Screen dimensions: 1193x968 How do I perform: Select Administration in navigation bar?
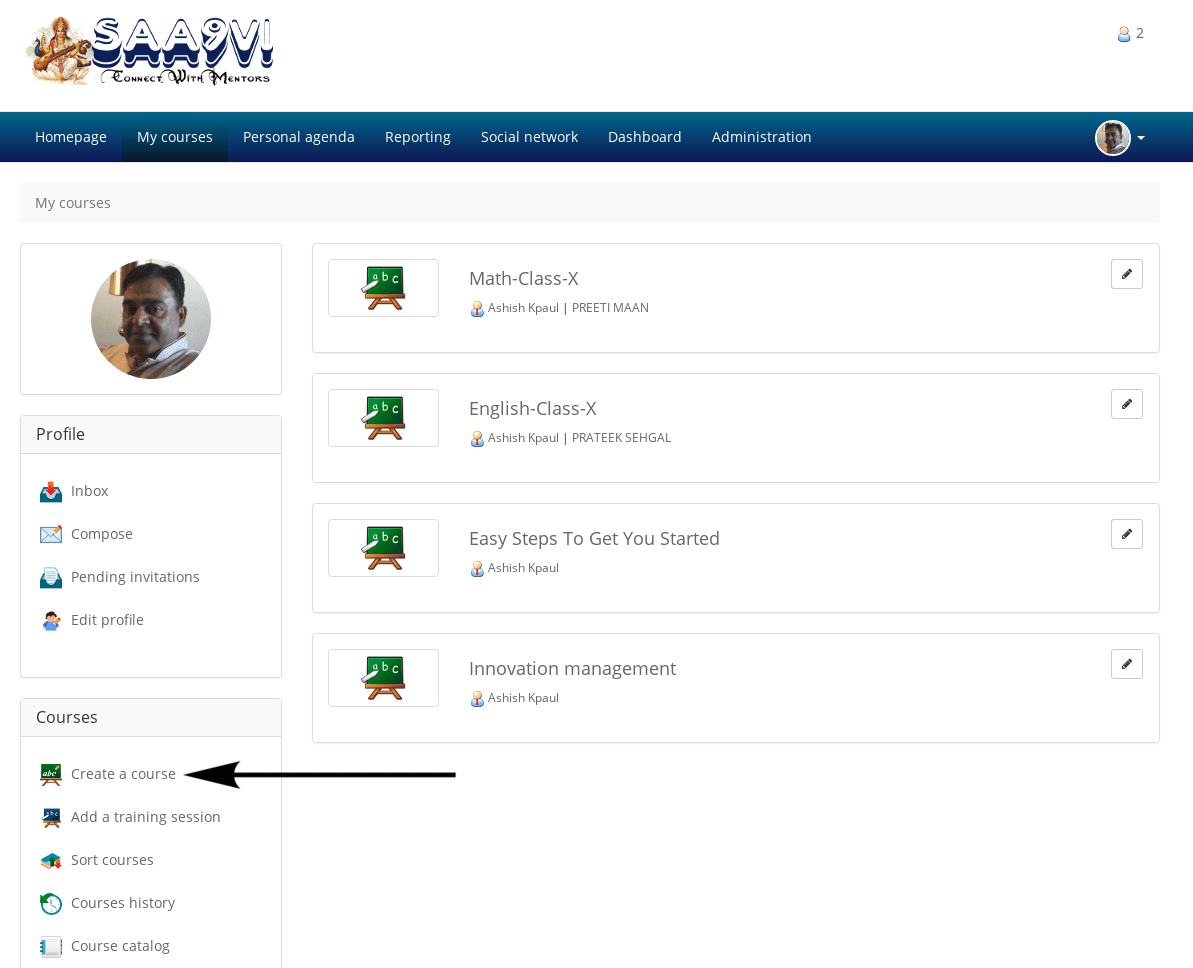click(x=761, y=137)
